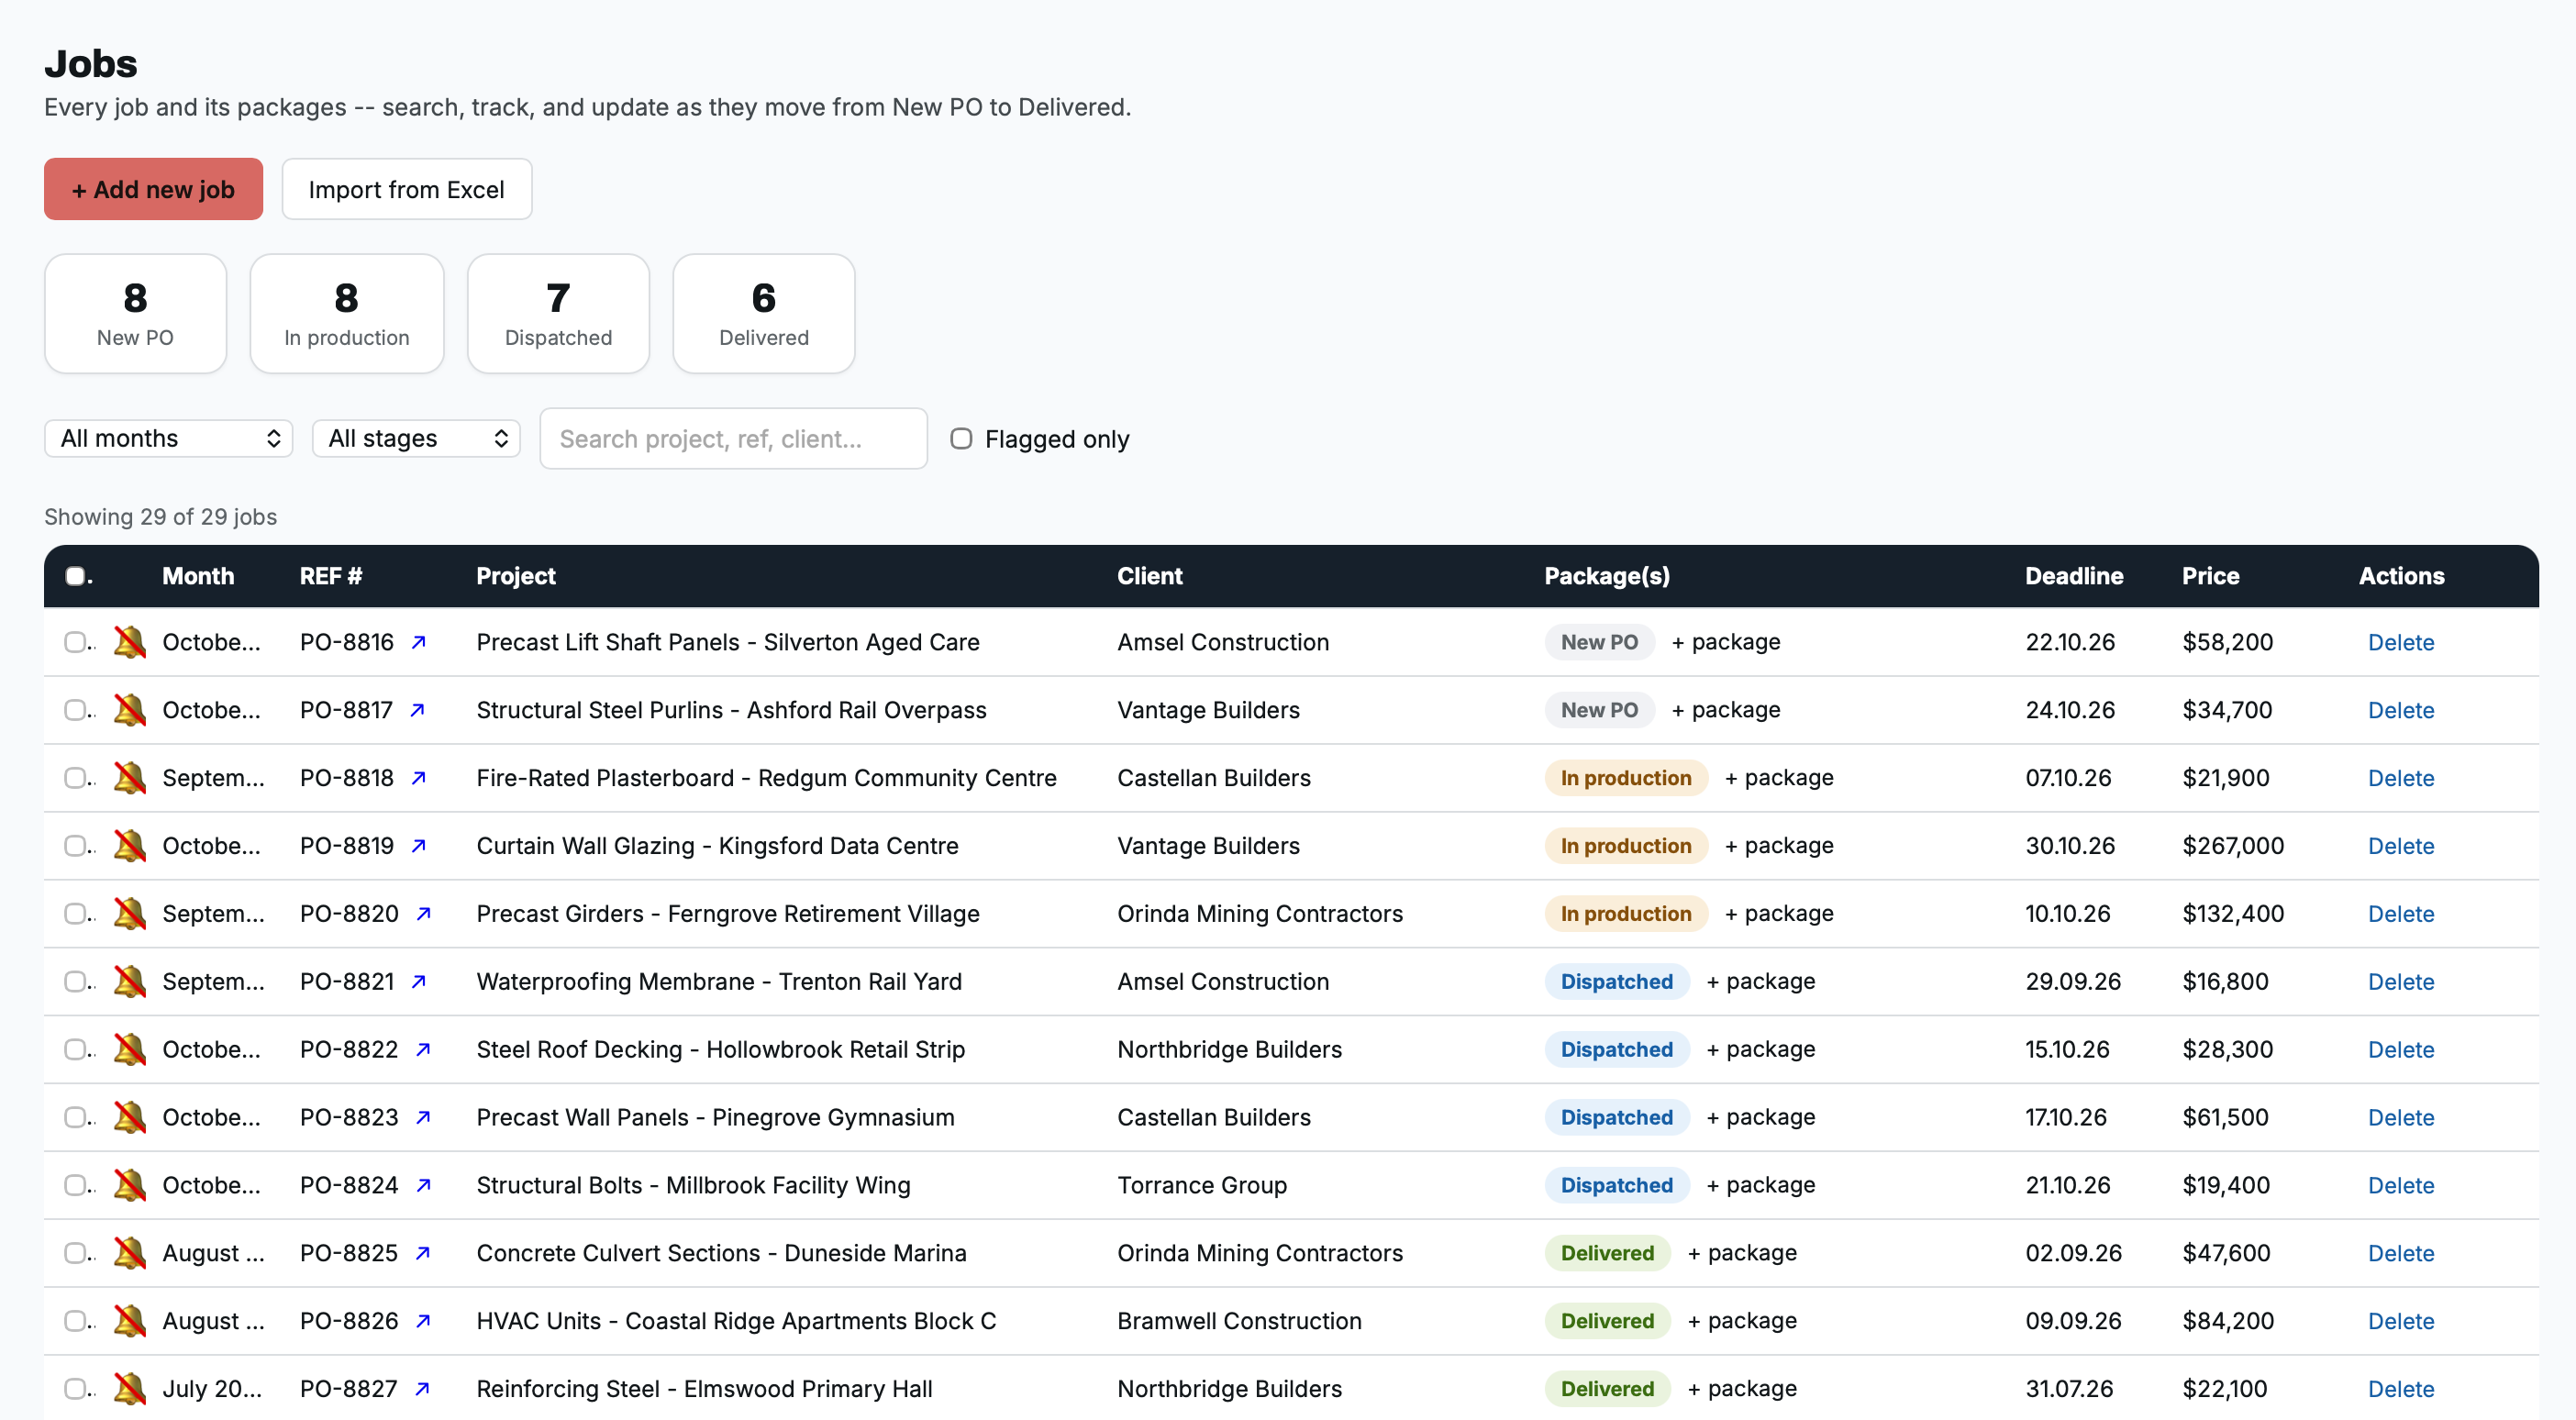Screen dimensions: 2576x1420
Task: Toggle the muted bell icon for PO-8825
Action: click(x=130, y=1253)
